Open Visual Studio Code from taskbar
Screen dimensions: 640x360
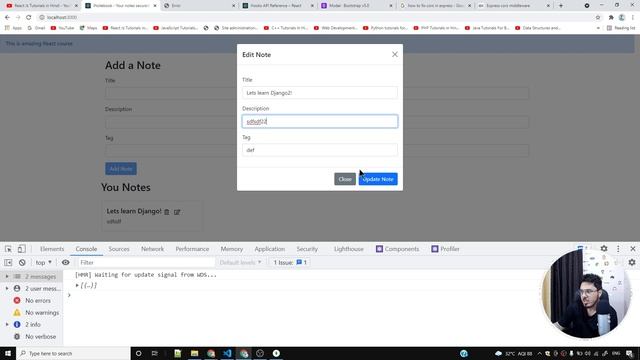(x=227, y=353)
